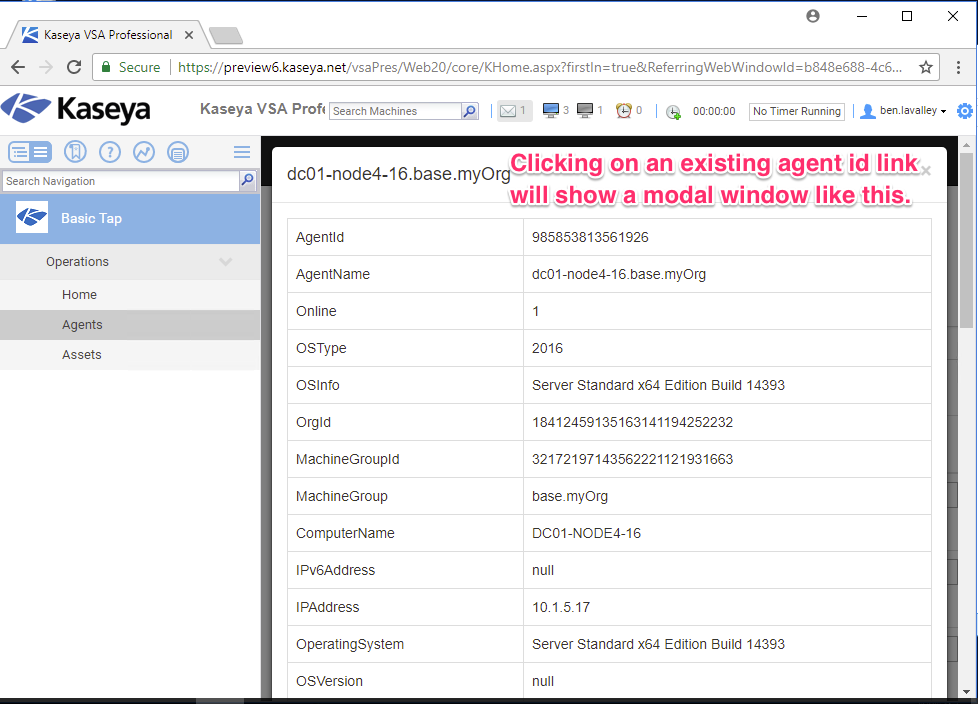Image resolution: width=978 pixels, height=704 pixels.
Task: Bookmark page with the star icon
Action: (x=926, y=67)
